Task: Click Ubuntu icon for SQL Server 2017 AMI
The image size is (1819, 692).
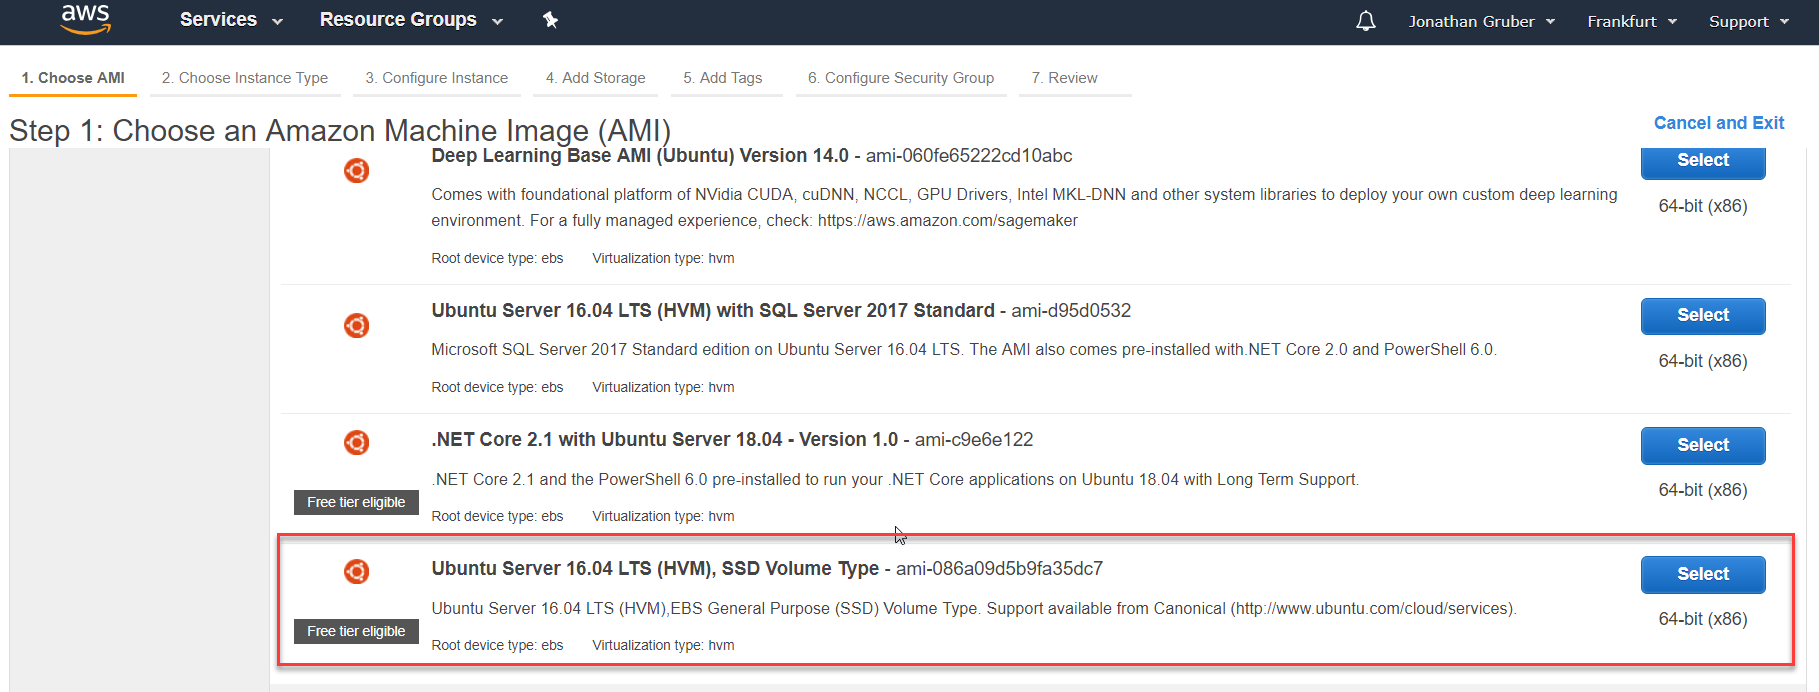Action: pos(357,326)
